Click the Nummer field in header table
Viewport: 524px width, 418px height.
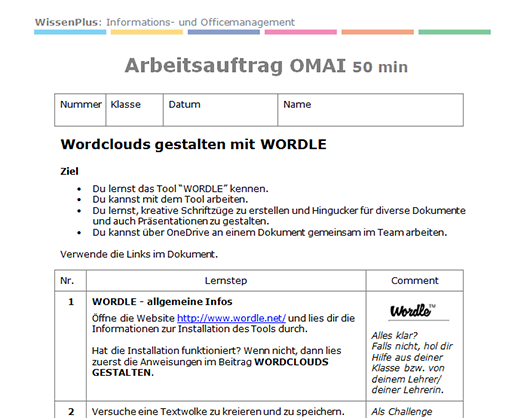point(80,110)
